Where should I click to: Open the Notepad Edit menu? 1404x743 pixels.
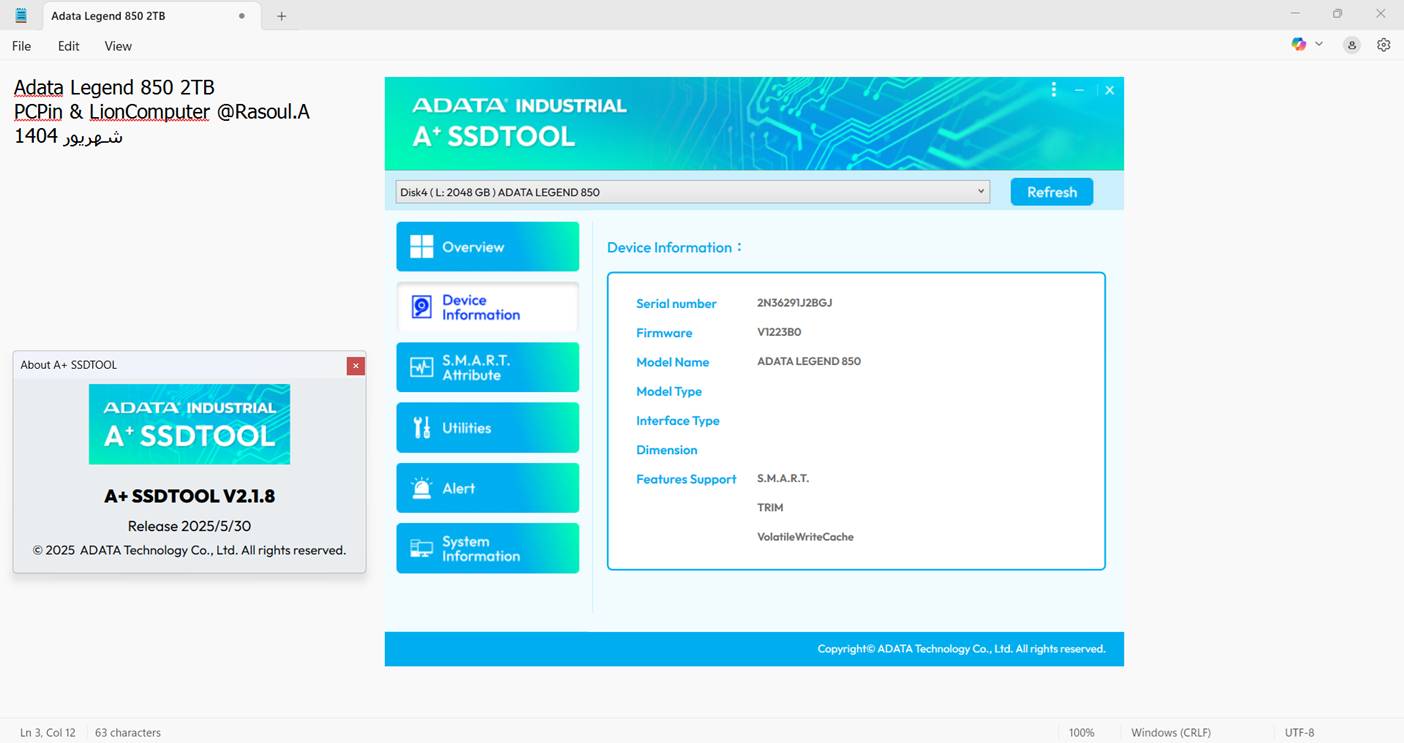coord(68,46)
